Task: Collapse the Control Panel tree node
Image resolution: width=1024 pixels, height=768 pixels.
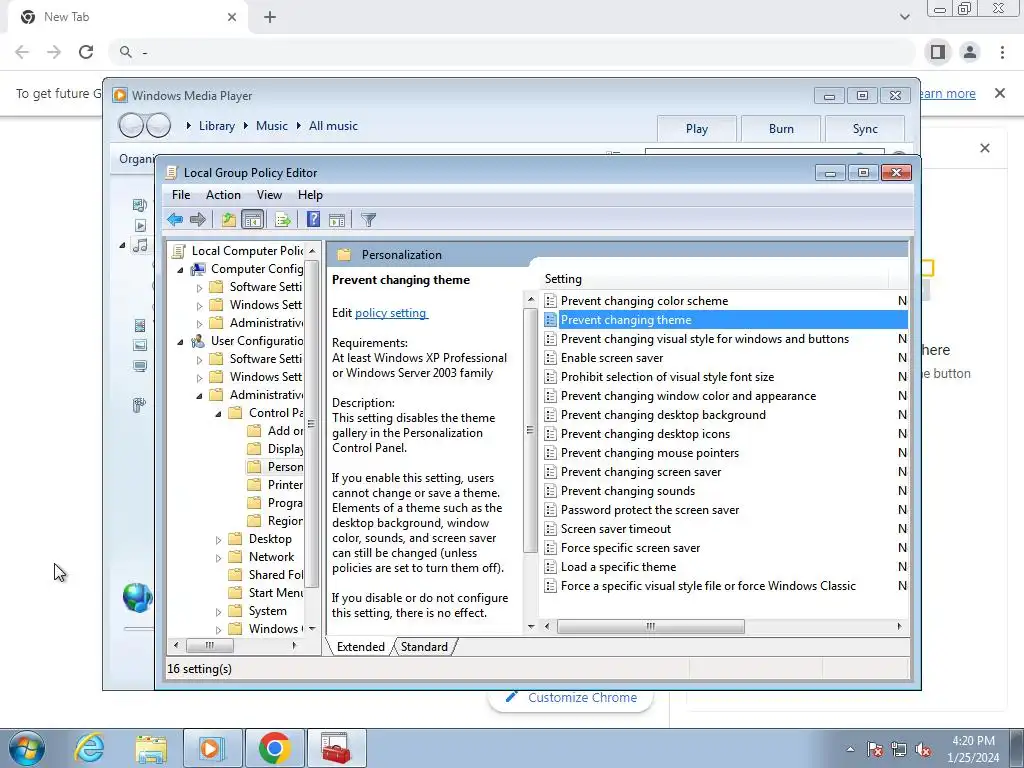Action: pos(218,413)
